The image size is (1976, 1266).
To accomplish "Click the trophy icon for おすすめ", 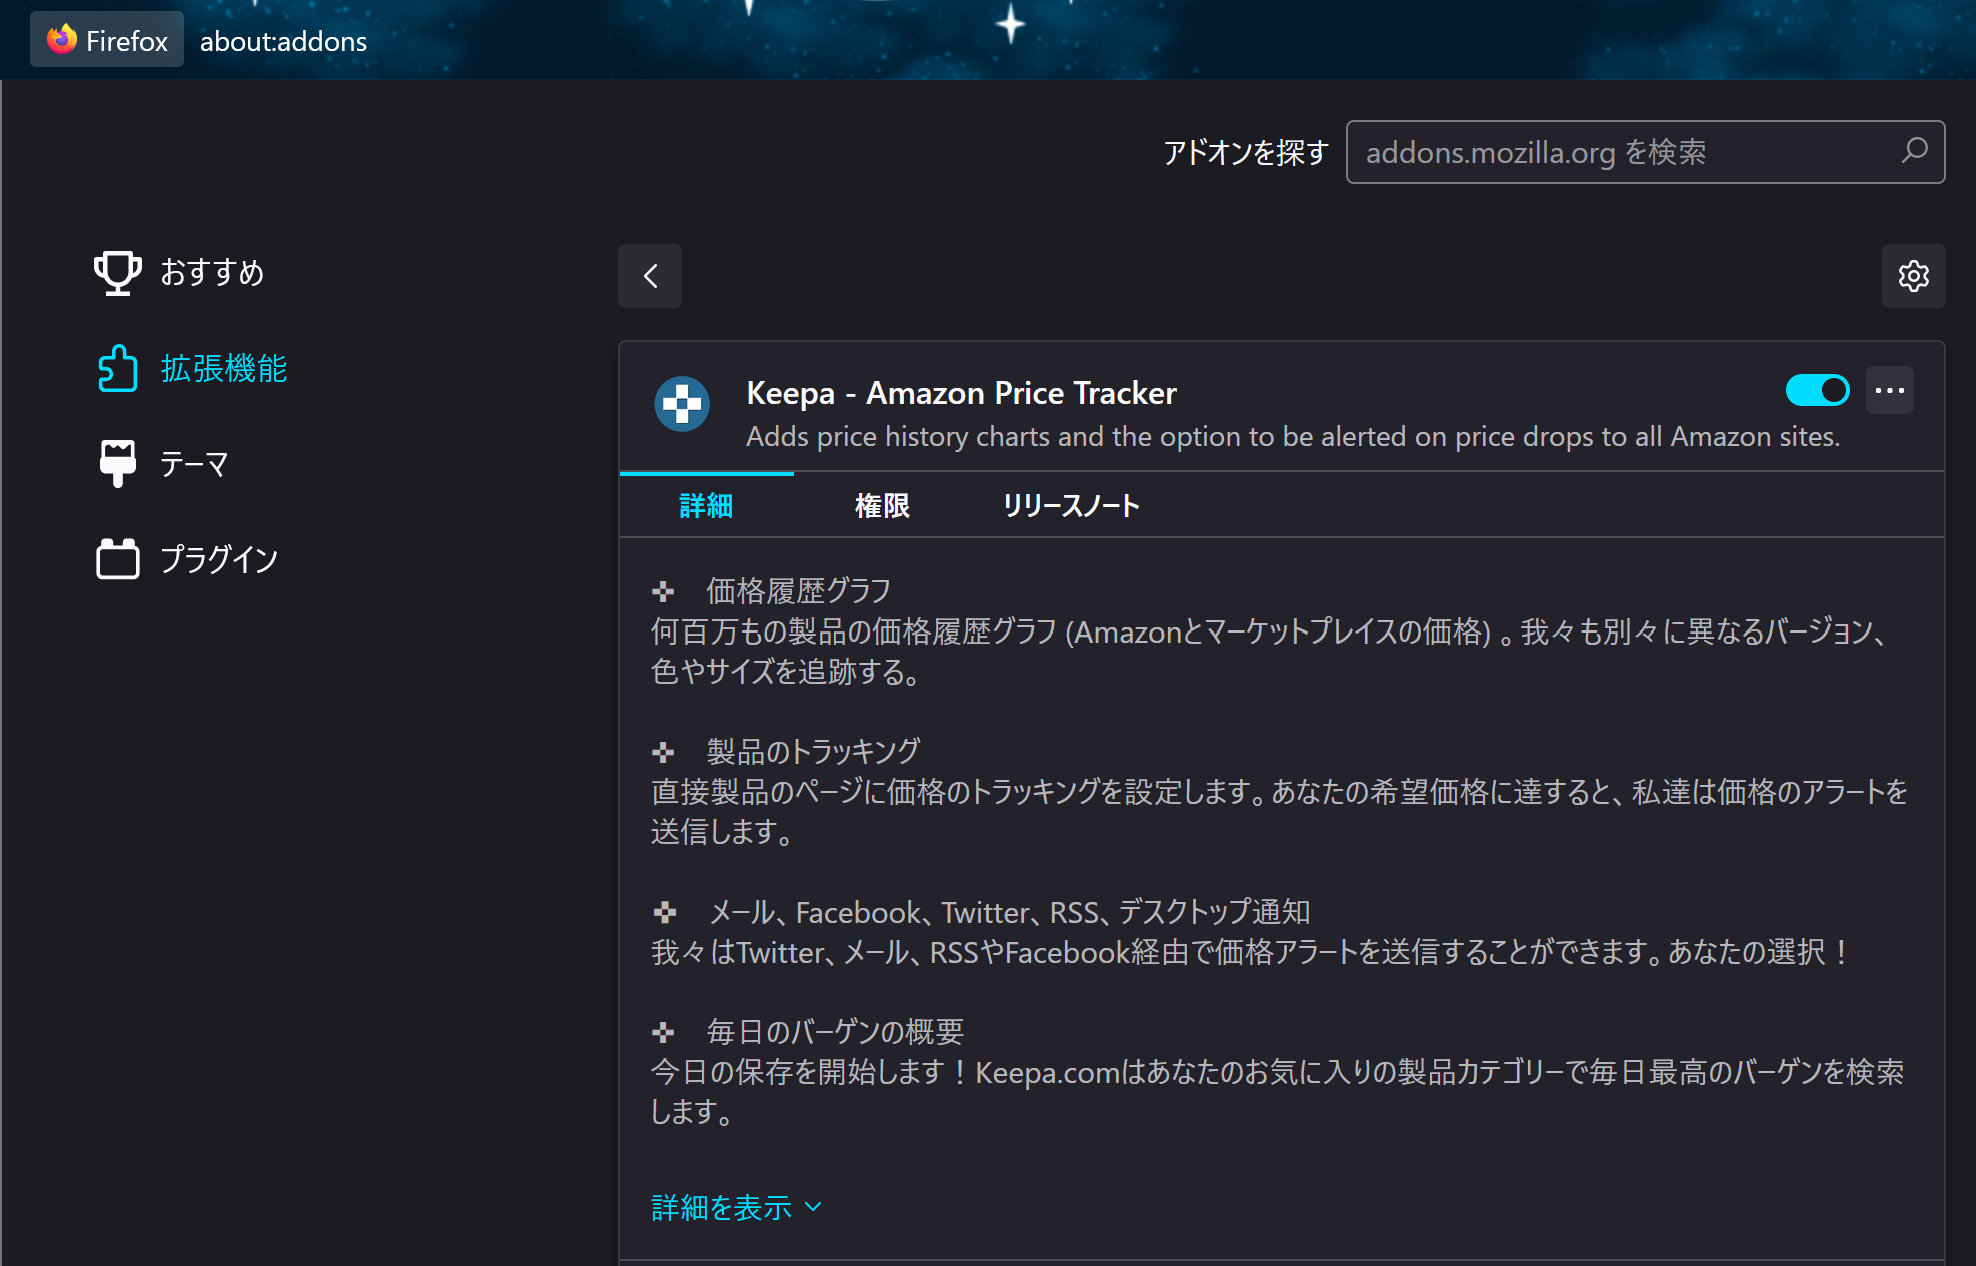I will 118,272.
